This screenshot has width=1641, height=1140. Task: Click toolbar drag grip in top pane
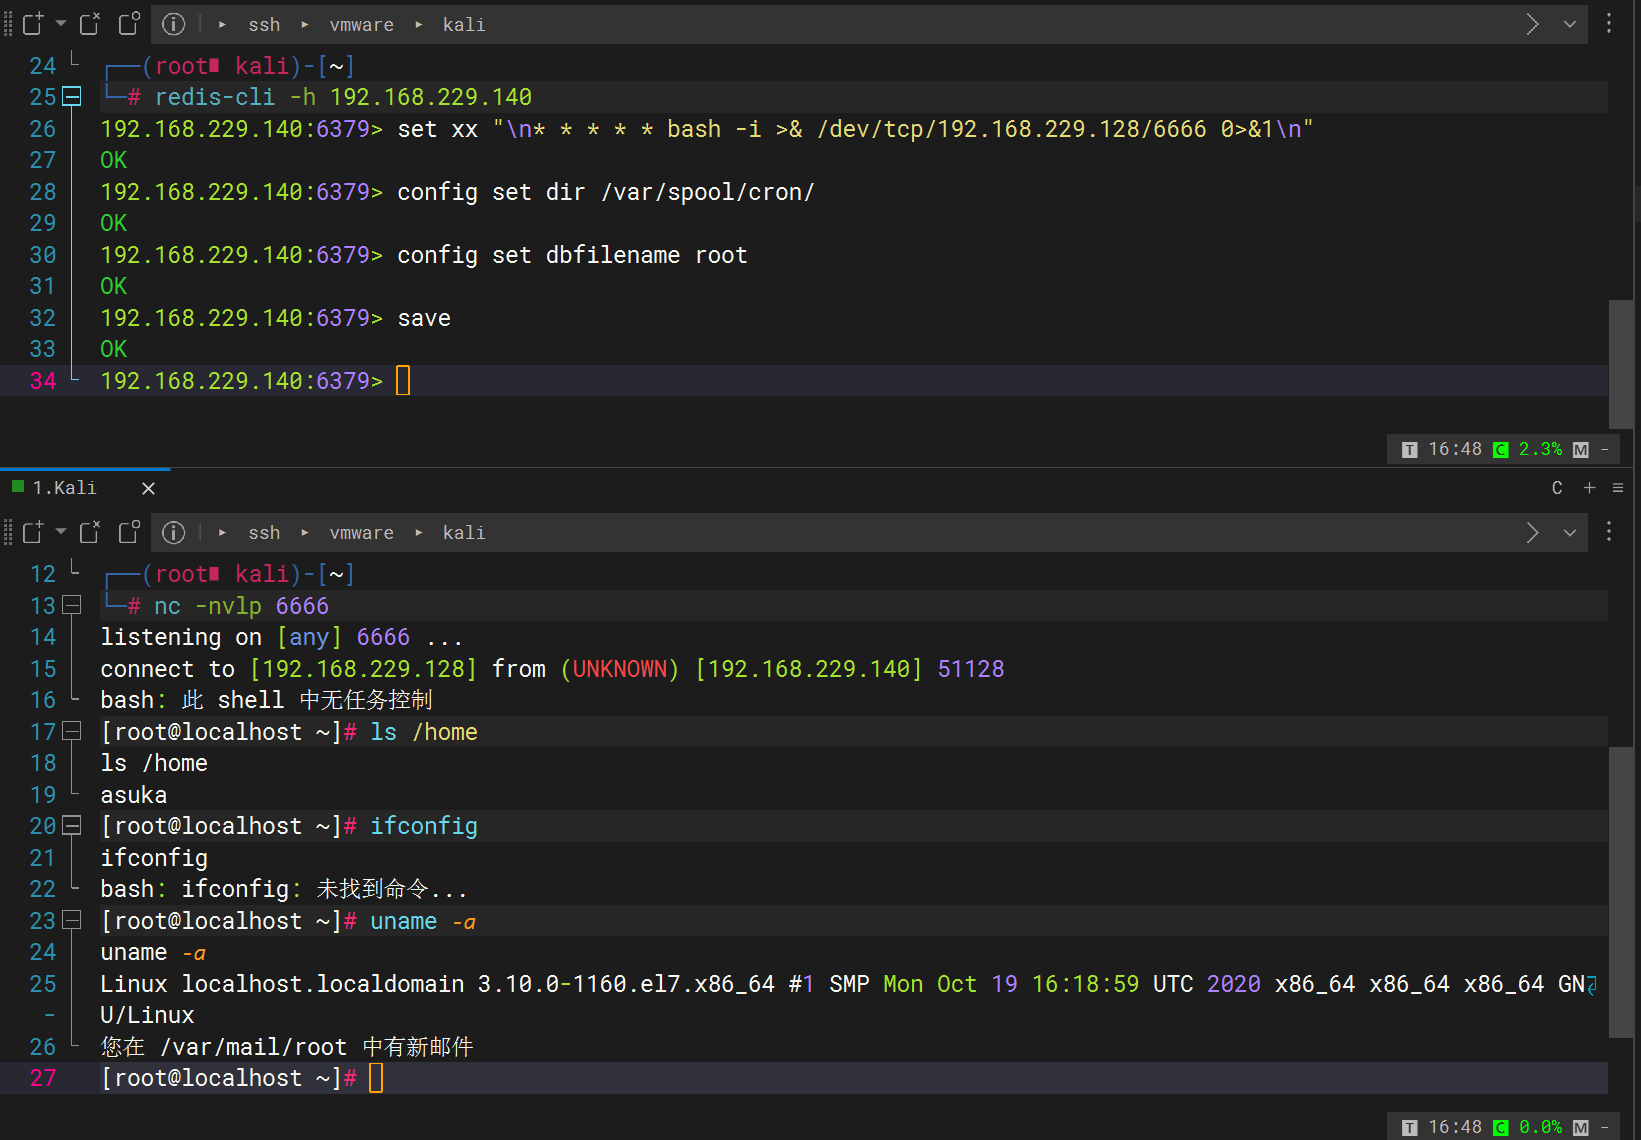[x=8, y=24]
